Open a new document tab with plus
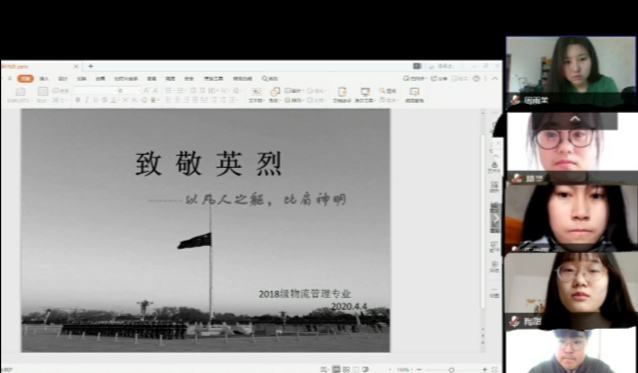Image resolution: width=638 pixels, height=373 pixels. tap(90, 66)
